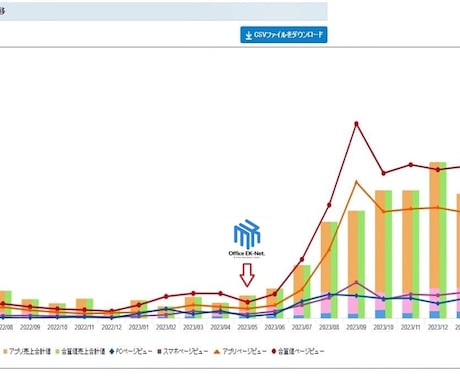Toggle the アプリ売上合計値 legend entry

27,351
